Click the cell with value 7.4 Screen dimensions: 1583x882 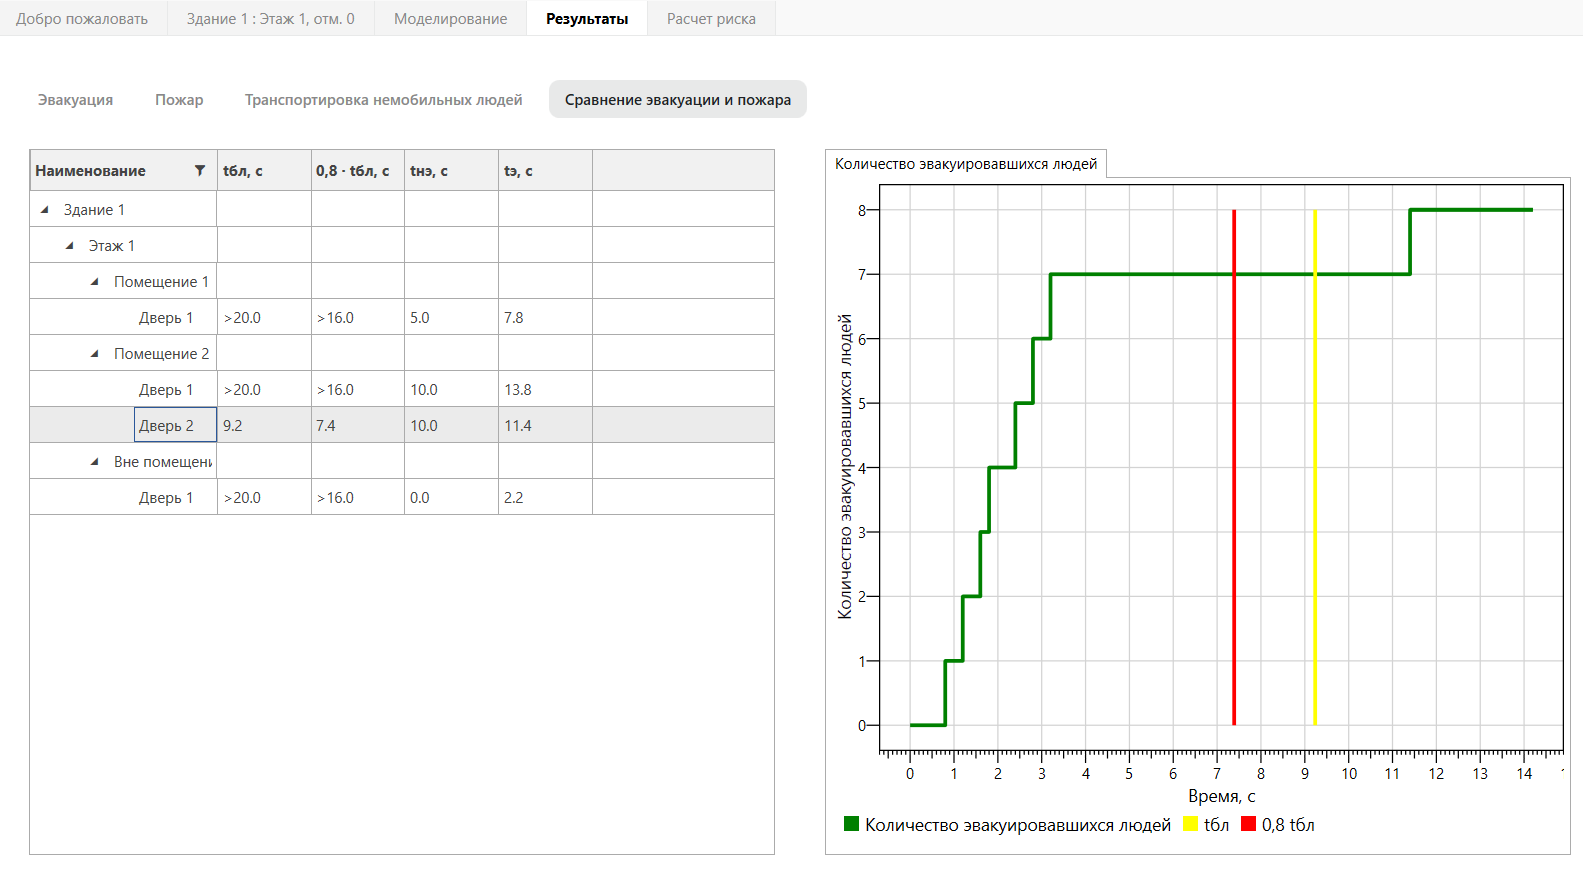coord(358,426)
